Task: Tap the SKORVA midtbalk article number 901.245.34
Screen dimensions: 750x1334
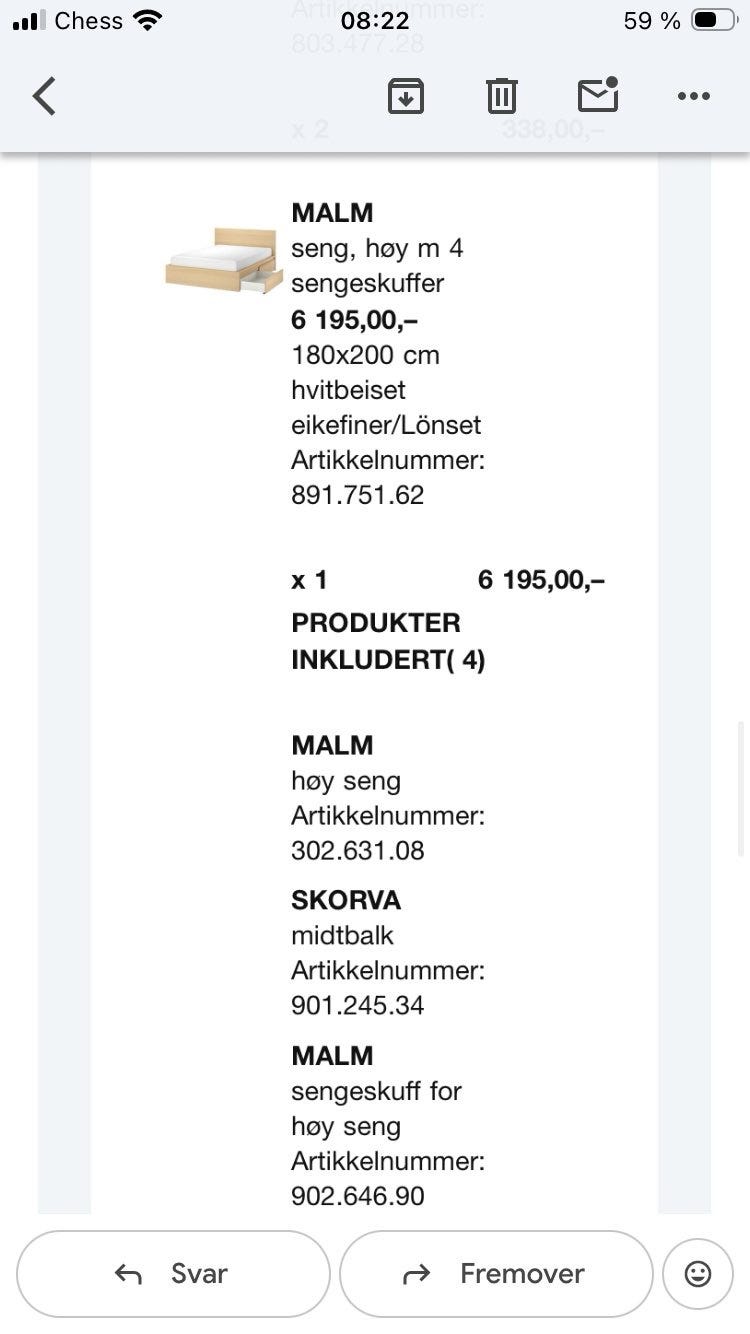Action: coord(358,1006)
